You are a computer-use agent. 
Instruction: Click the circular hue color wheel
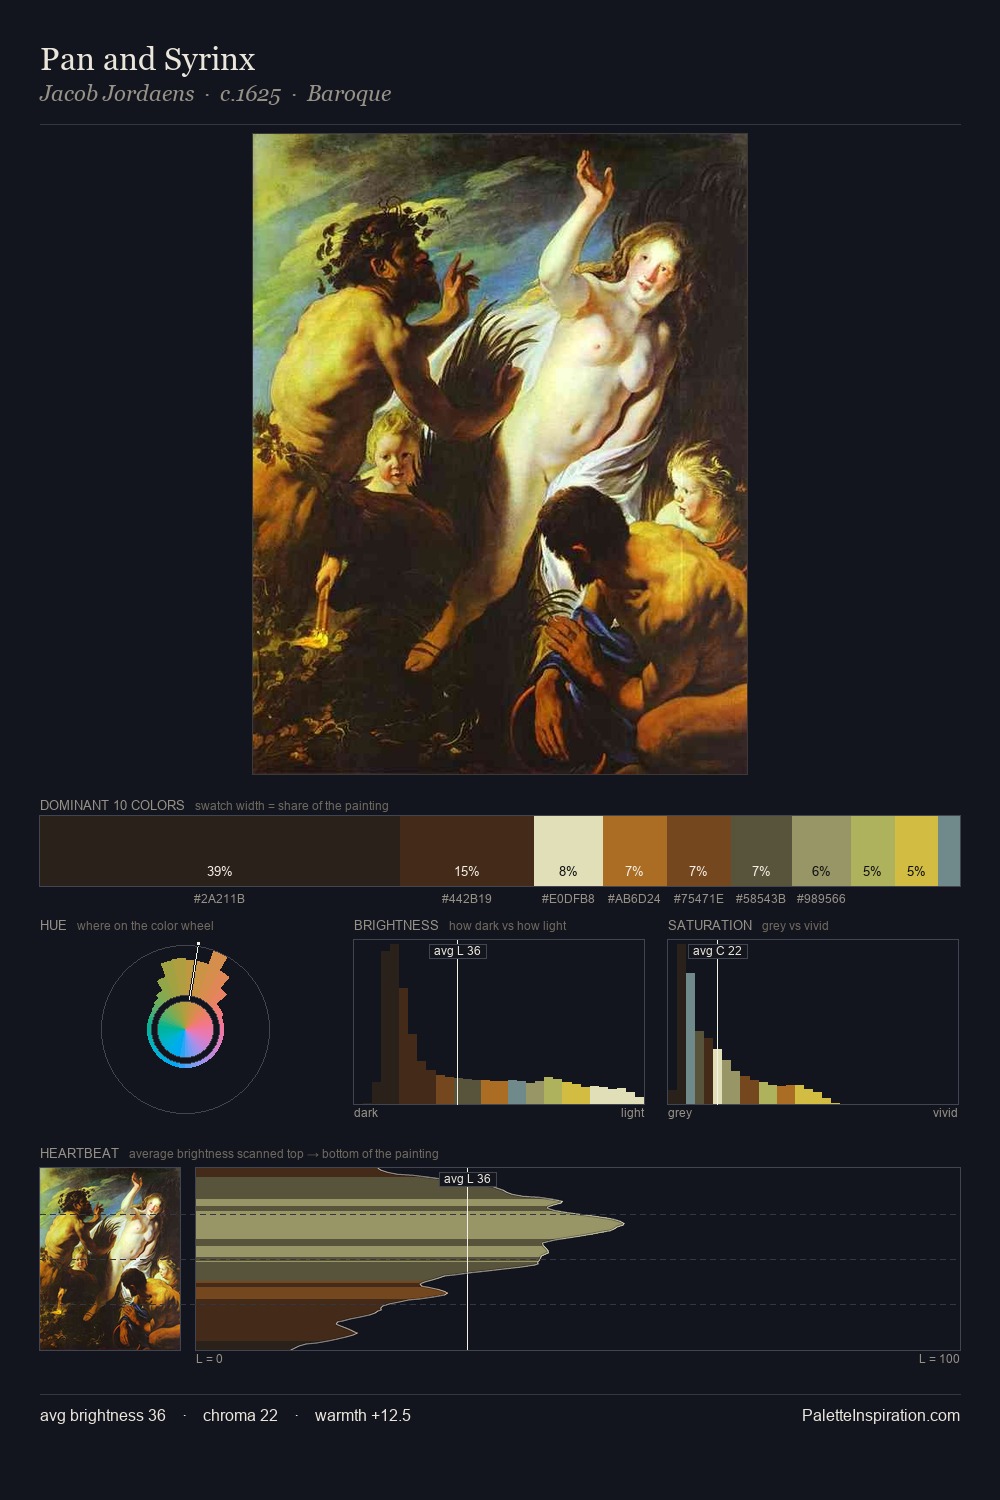(185, 1029)
